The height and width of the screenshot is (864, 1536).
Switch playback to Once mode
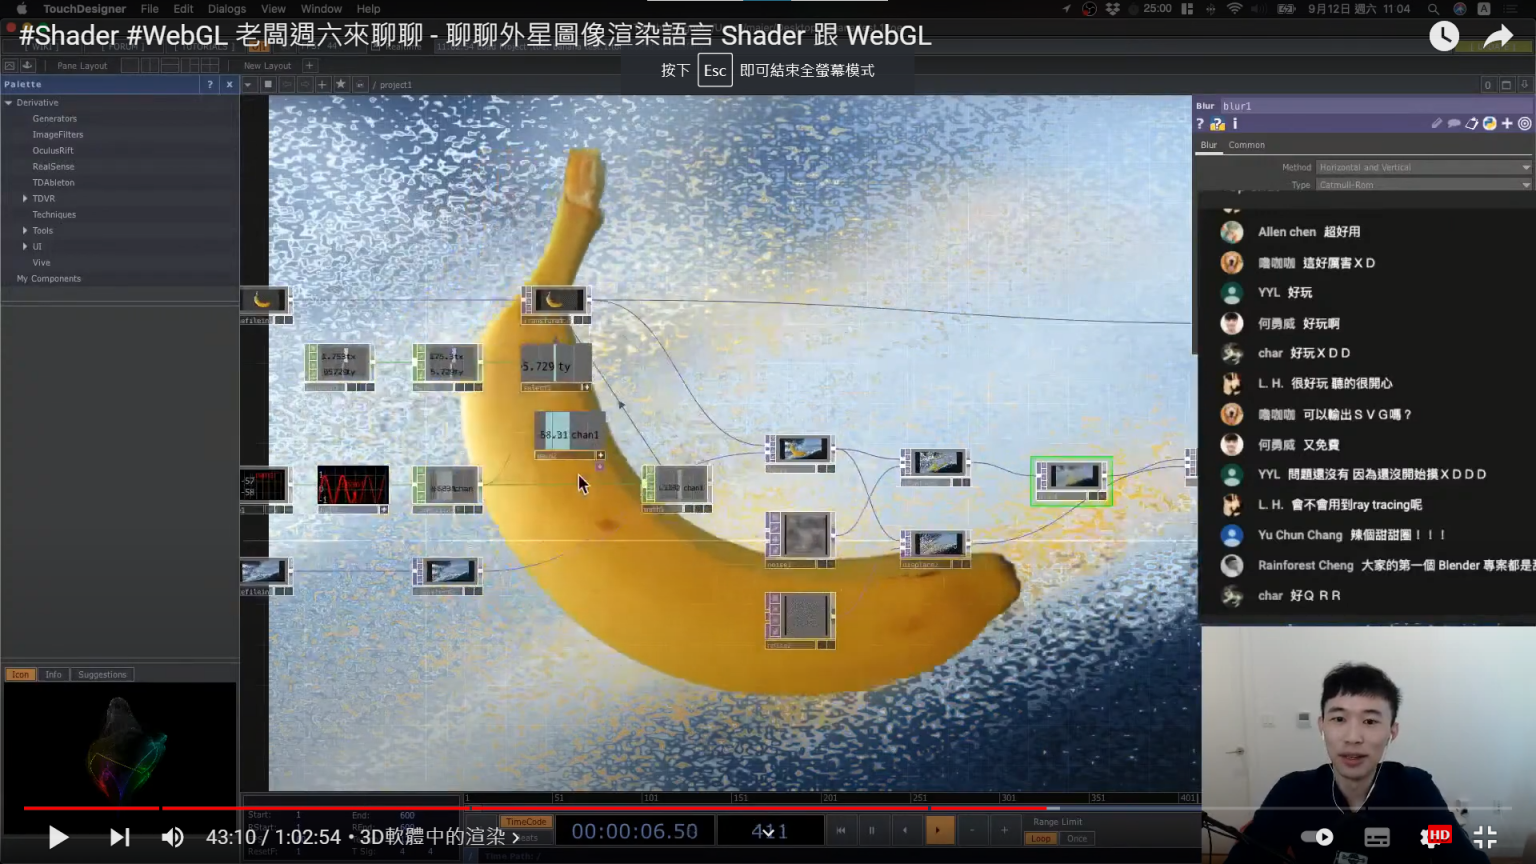pyautogui.click(x=1077, y=838)
